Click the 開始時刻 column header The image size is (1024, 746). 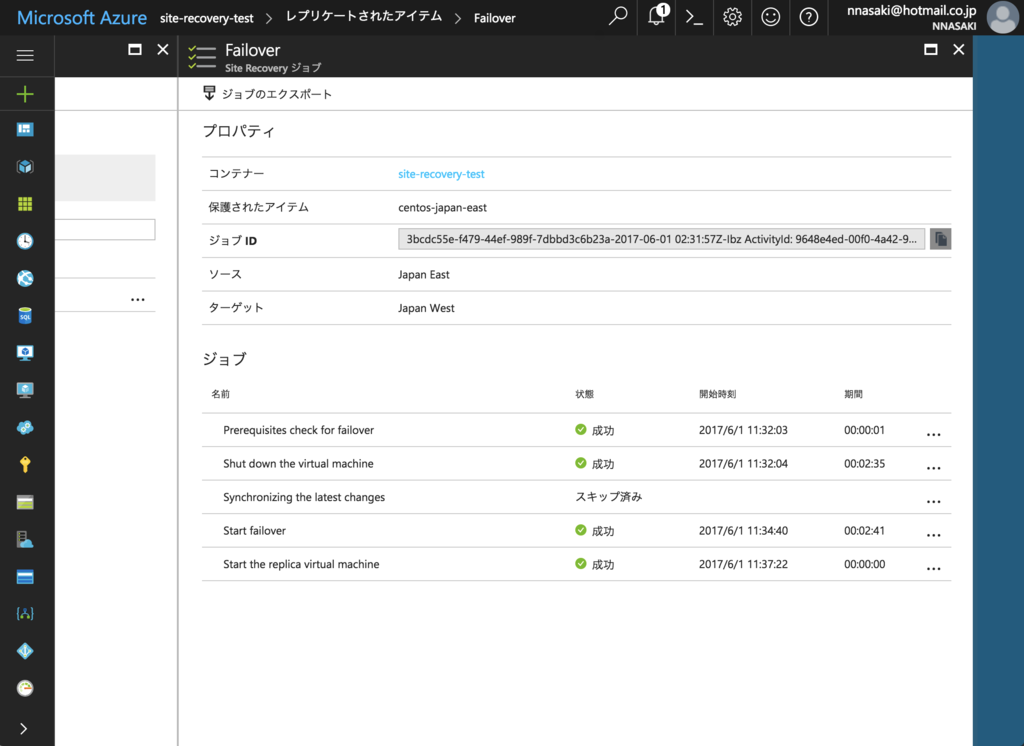[717, 394]
